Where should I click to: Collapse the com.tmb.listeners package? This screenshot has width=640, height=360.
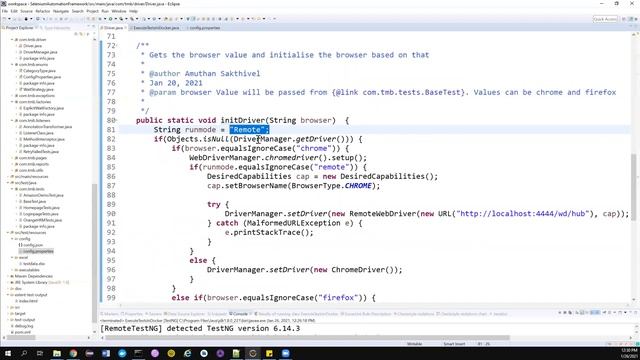click(x=12, y=120)
